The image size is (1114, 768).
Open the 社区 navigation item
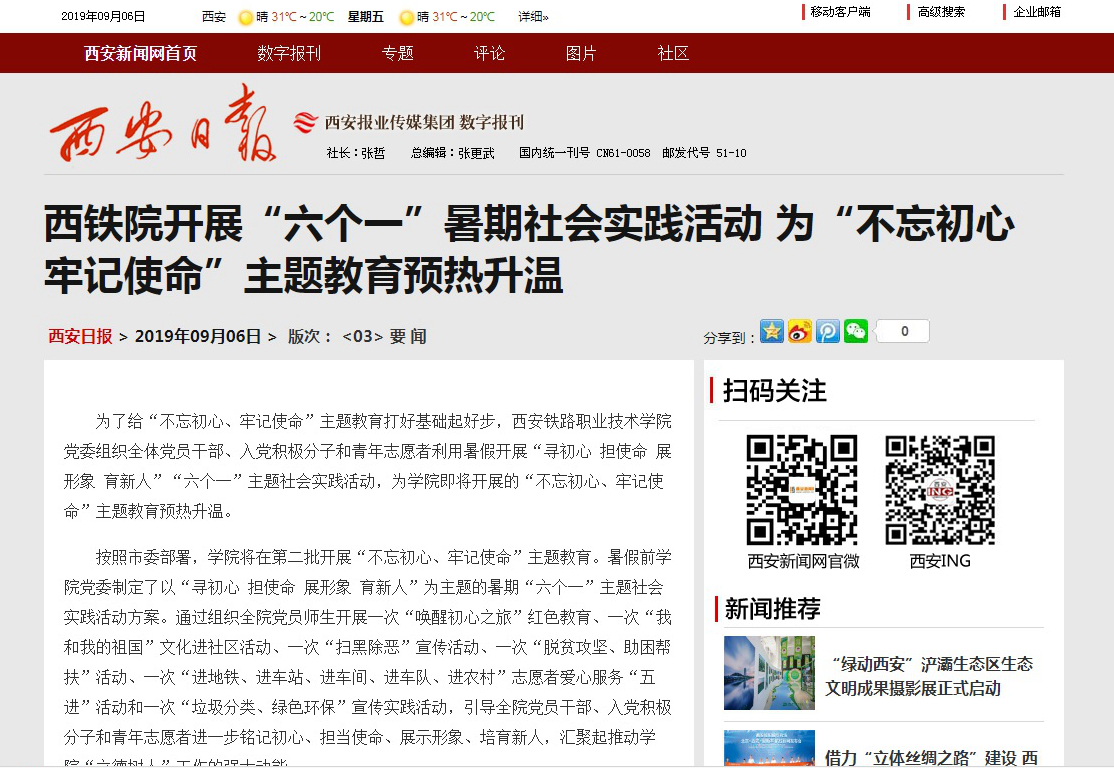point(673,53)
